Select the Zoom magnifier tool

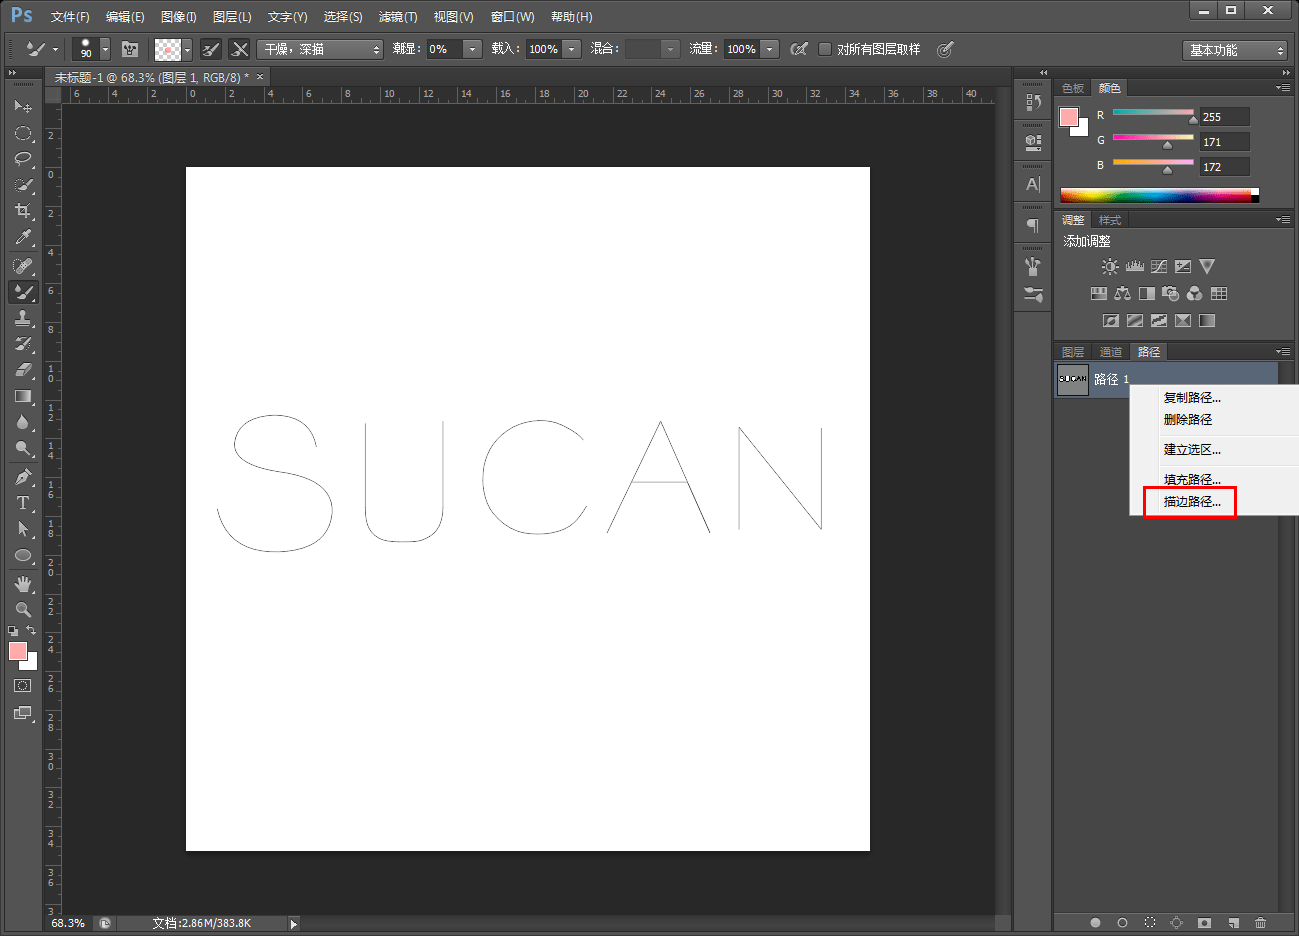[x=23, y=609]
